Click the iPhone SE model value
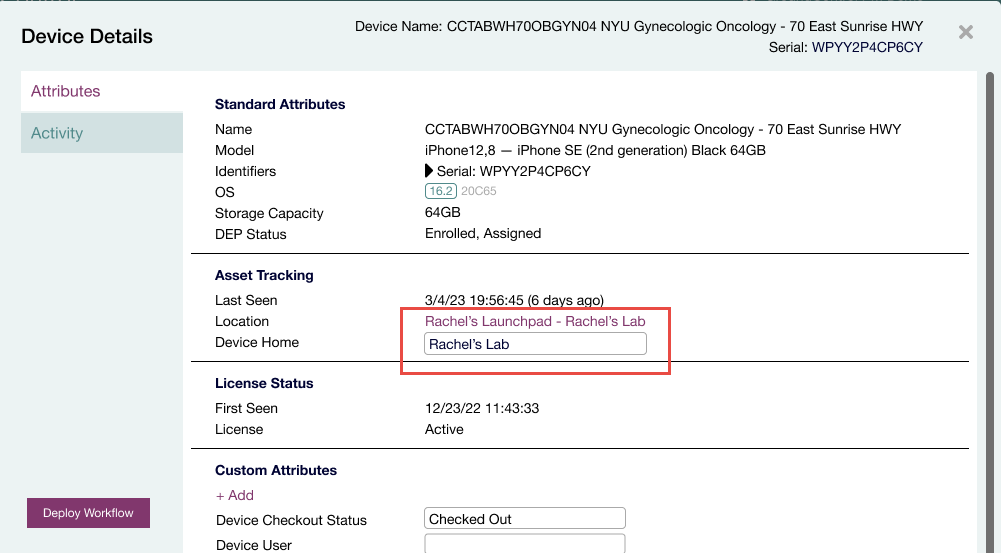 595,150
